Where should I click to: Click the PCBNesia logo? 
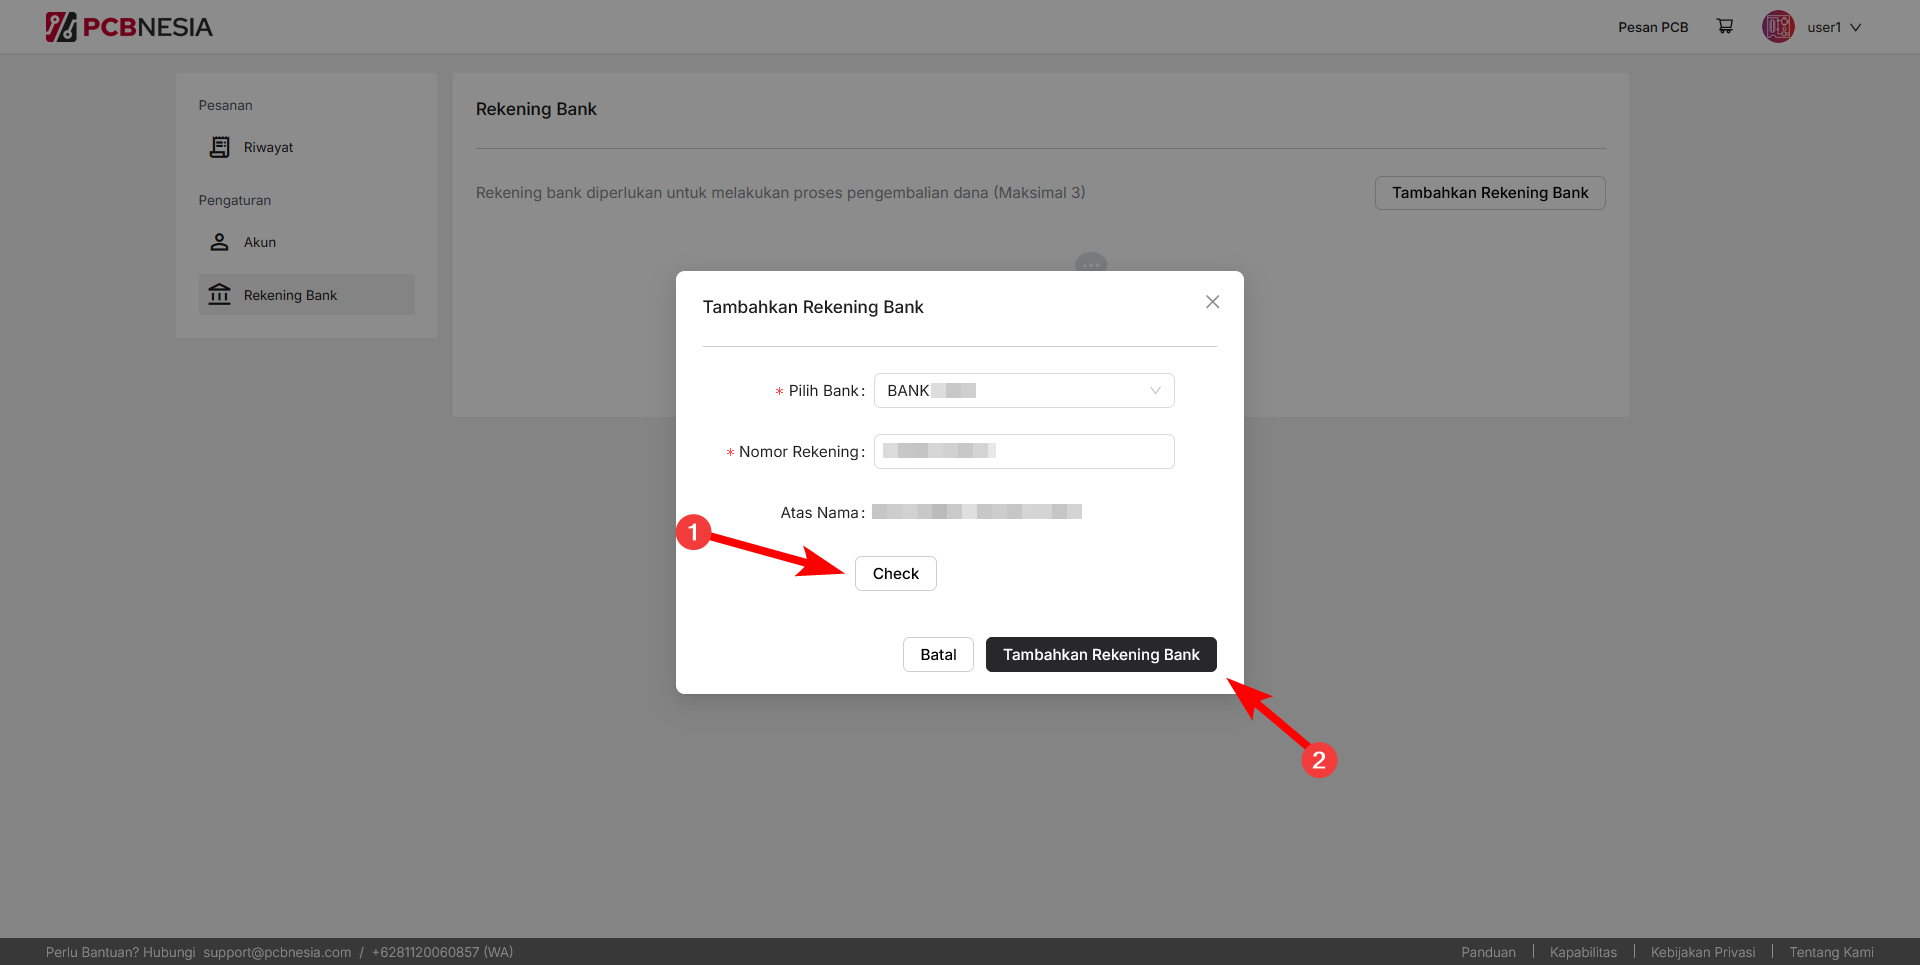[x=129, y=27]
